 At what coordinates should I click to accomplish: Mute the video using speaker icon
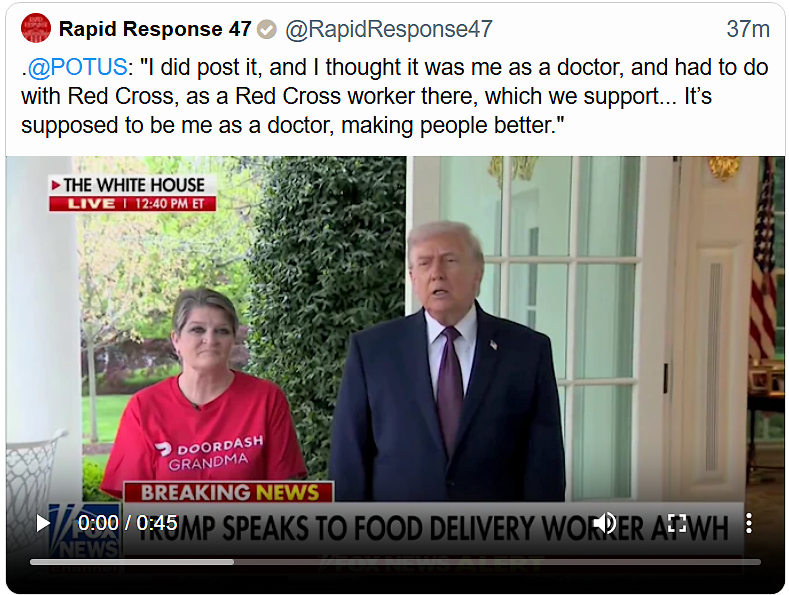(605, 524)
